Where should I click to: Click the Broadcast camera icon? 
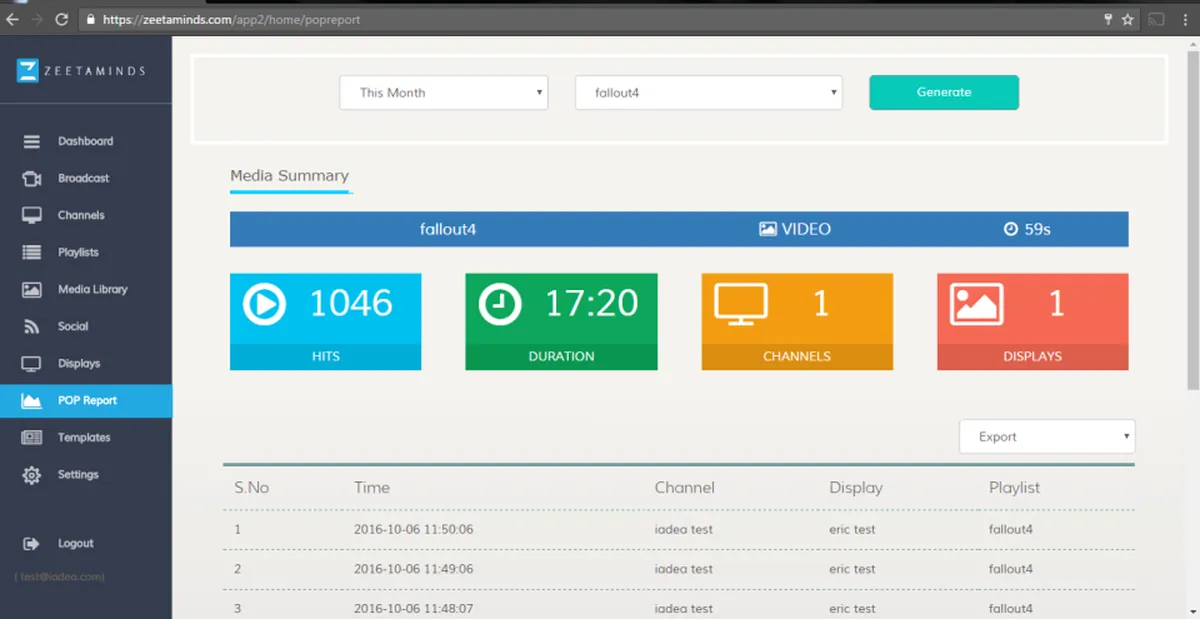point(32,179)
